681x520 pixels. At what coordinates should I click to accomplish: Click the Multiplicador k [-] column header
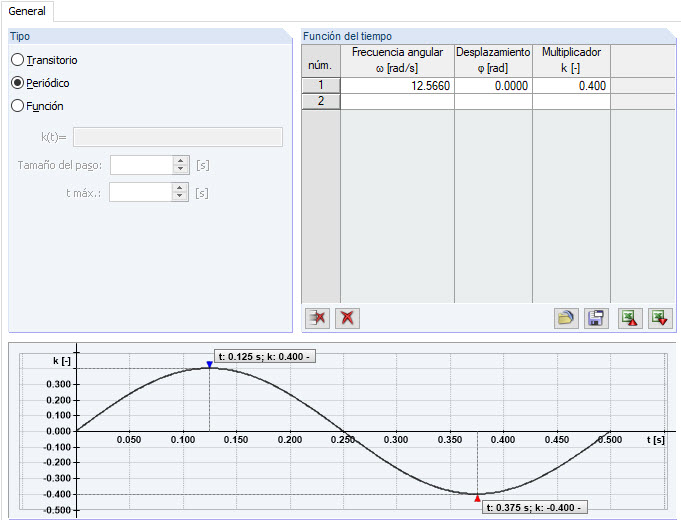coord(572,60)
